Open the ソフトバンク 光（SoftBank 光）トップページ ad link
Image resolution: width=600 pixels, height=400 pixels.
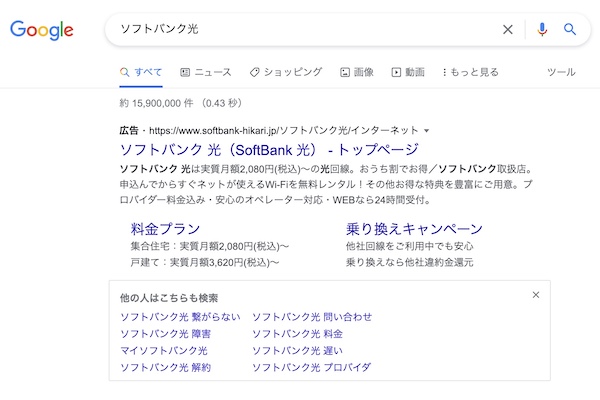tap(269, 150)
